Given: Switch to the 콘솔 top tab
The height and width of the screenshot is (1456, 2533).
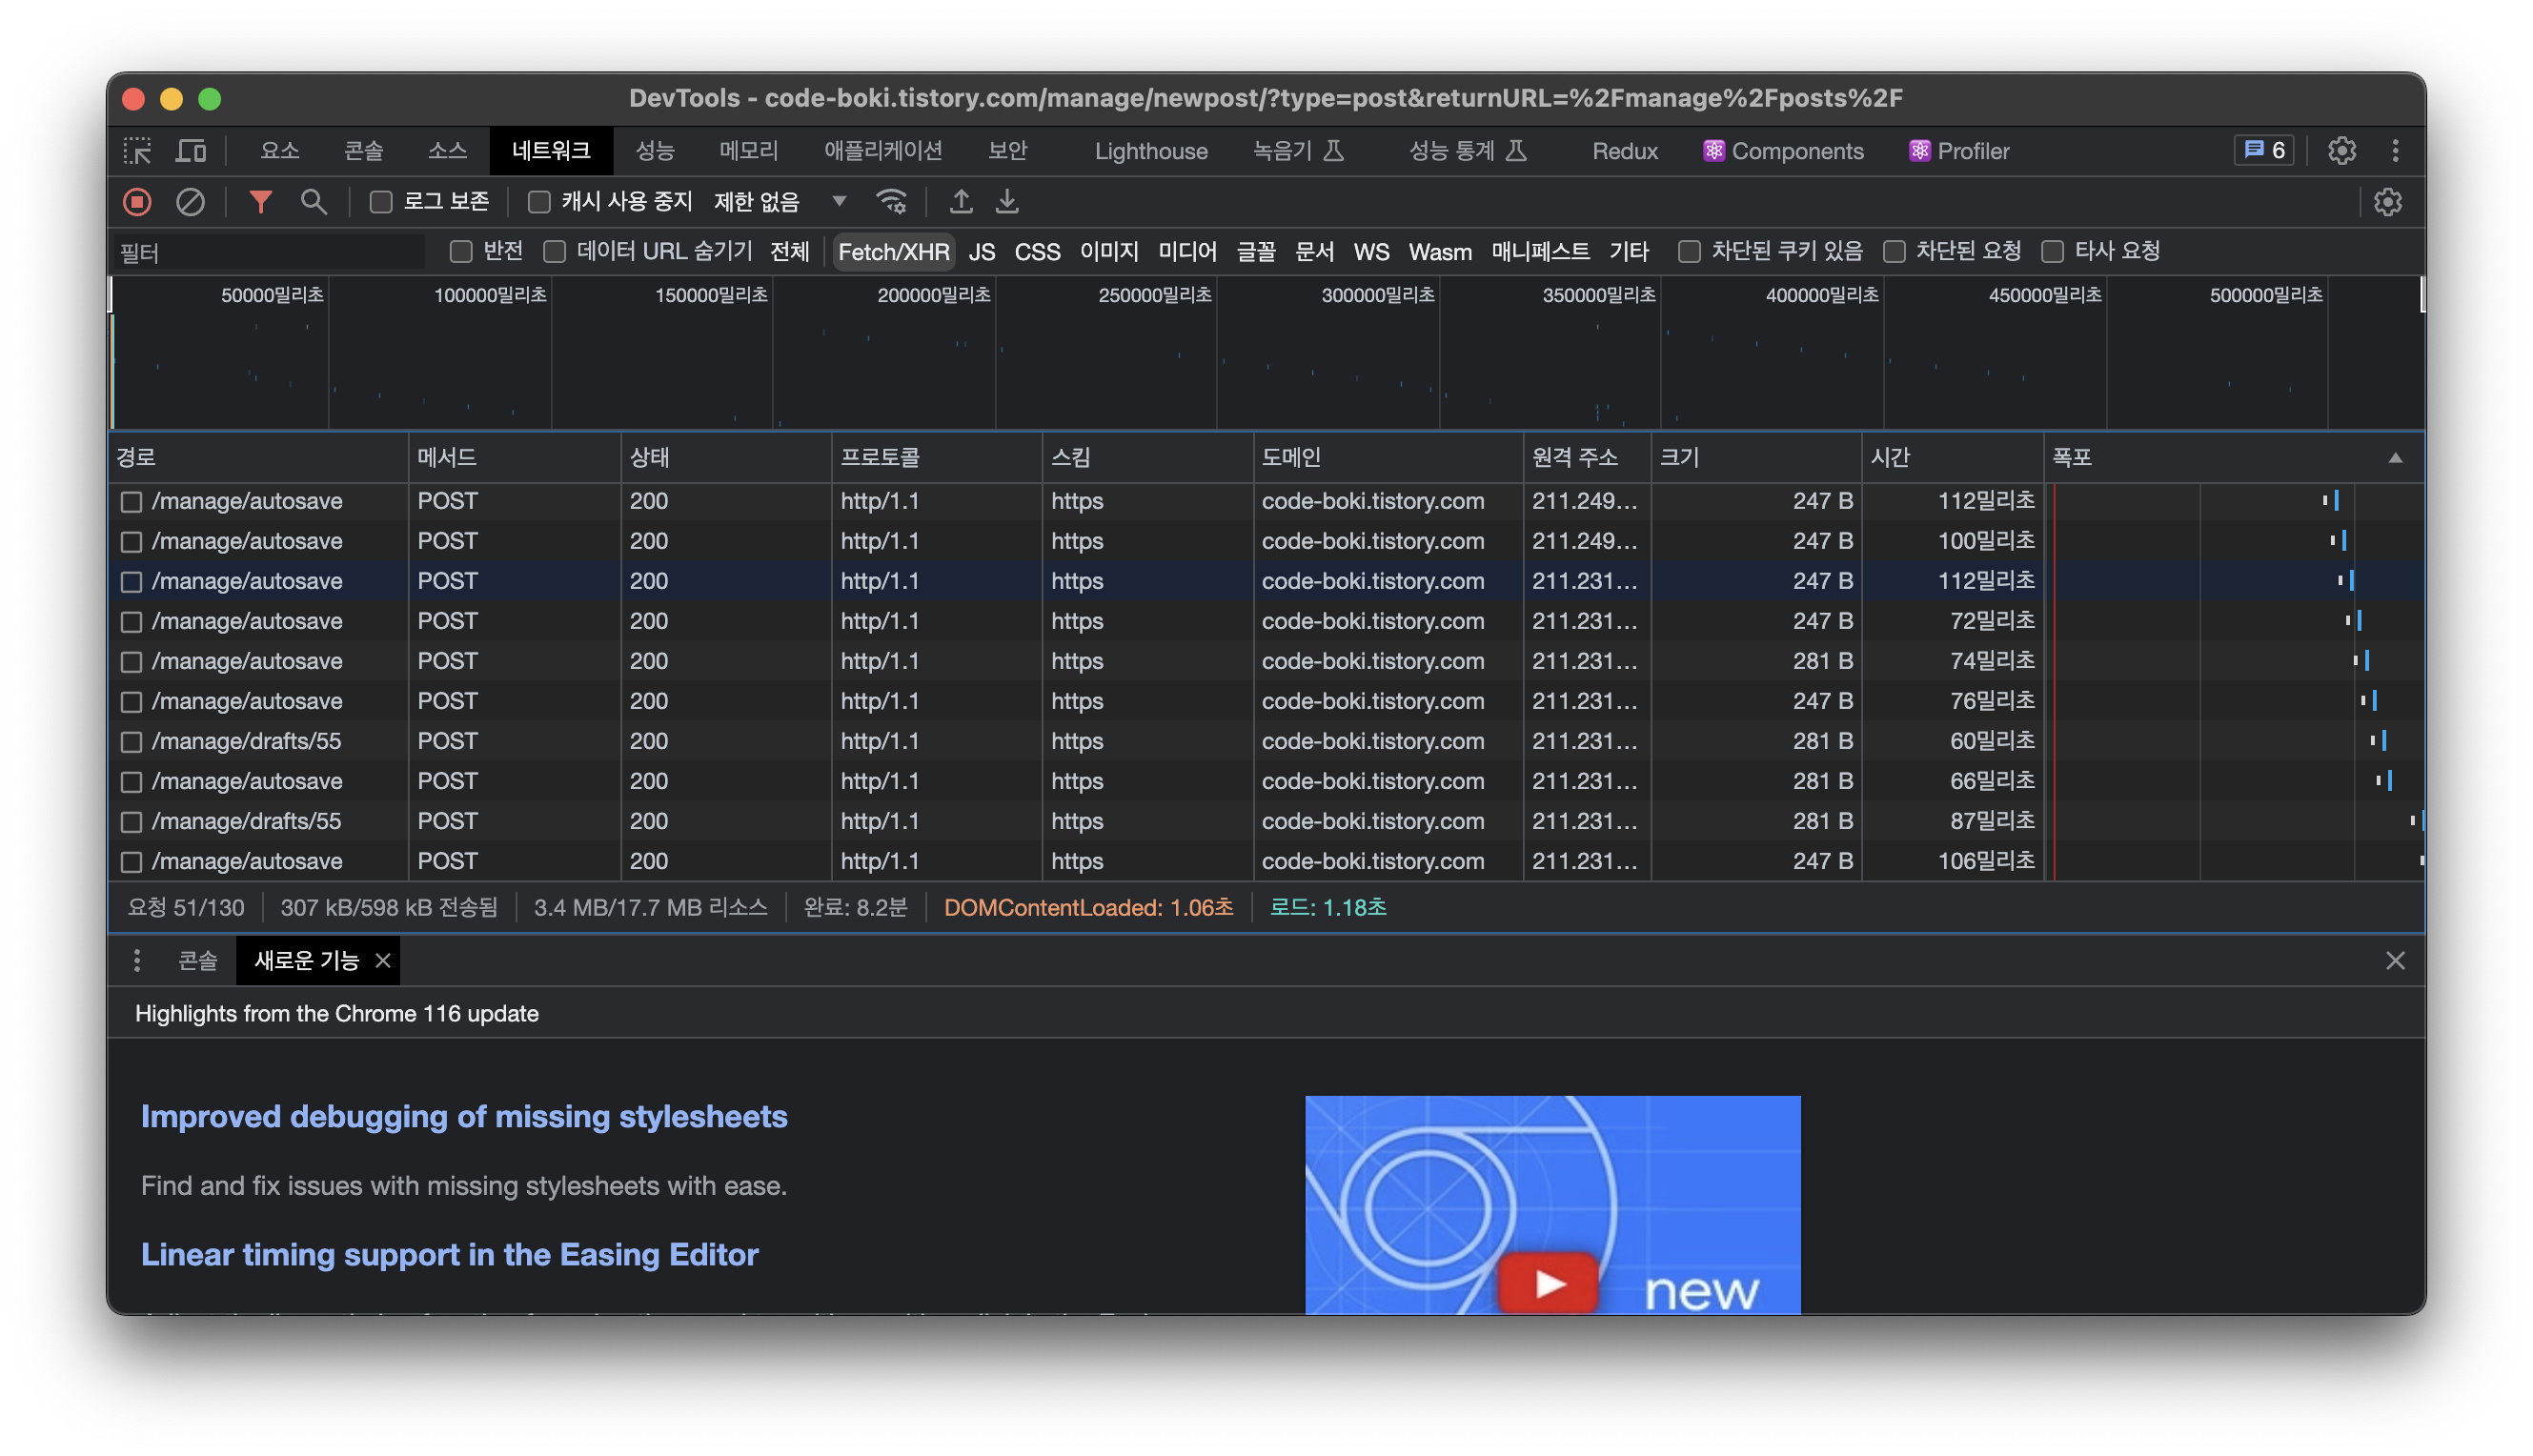Looking at the screenshot, I should click(x=363, y=151).
